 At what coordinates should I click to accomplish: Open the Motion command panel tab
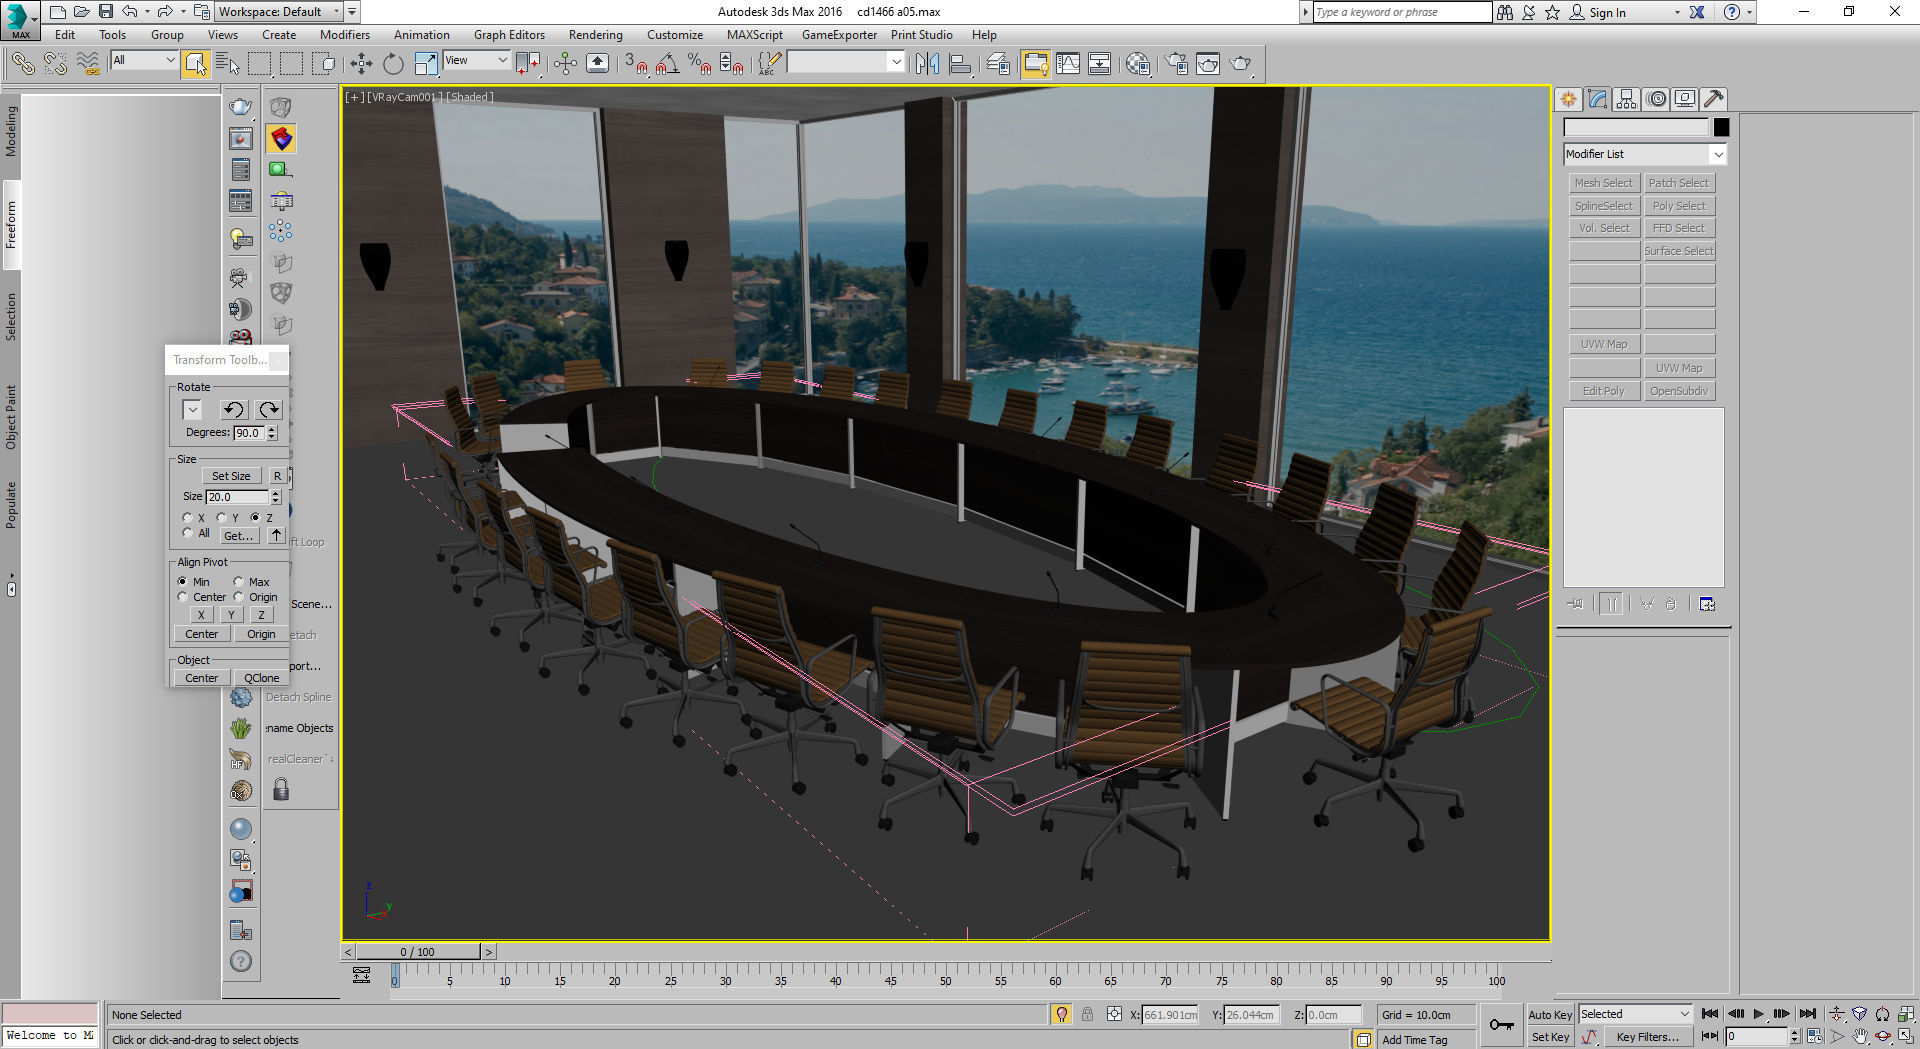[x=1656, y=99]
